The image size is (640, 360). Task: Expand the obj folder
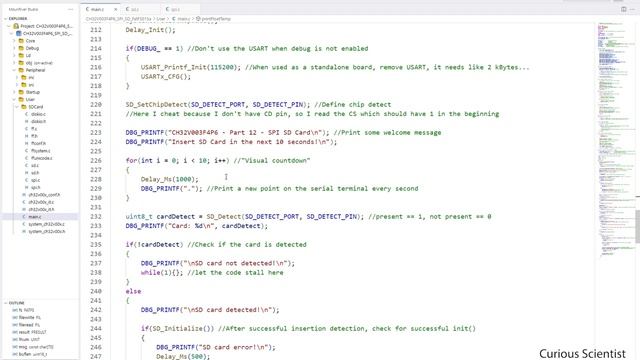pyautogui.click(x=14, y=63)
